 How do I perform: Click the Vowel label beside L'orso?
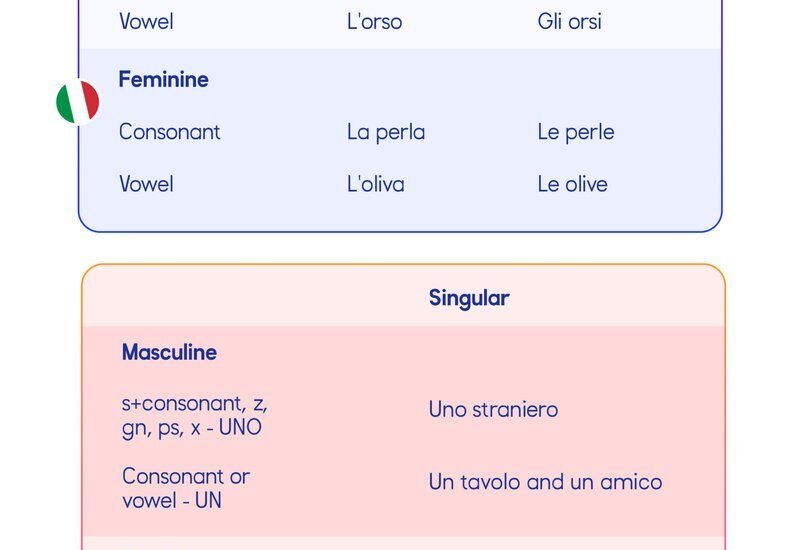146,21
